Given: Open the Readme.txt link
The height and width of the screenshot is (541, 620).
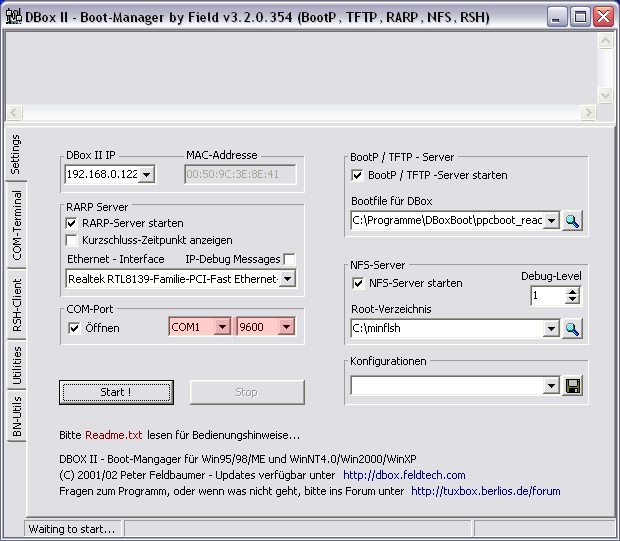Looking at the screenshot, I should [113, 435].
